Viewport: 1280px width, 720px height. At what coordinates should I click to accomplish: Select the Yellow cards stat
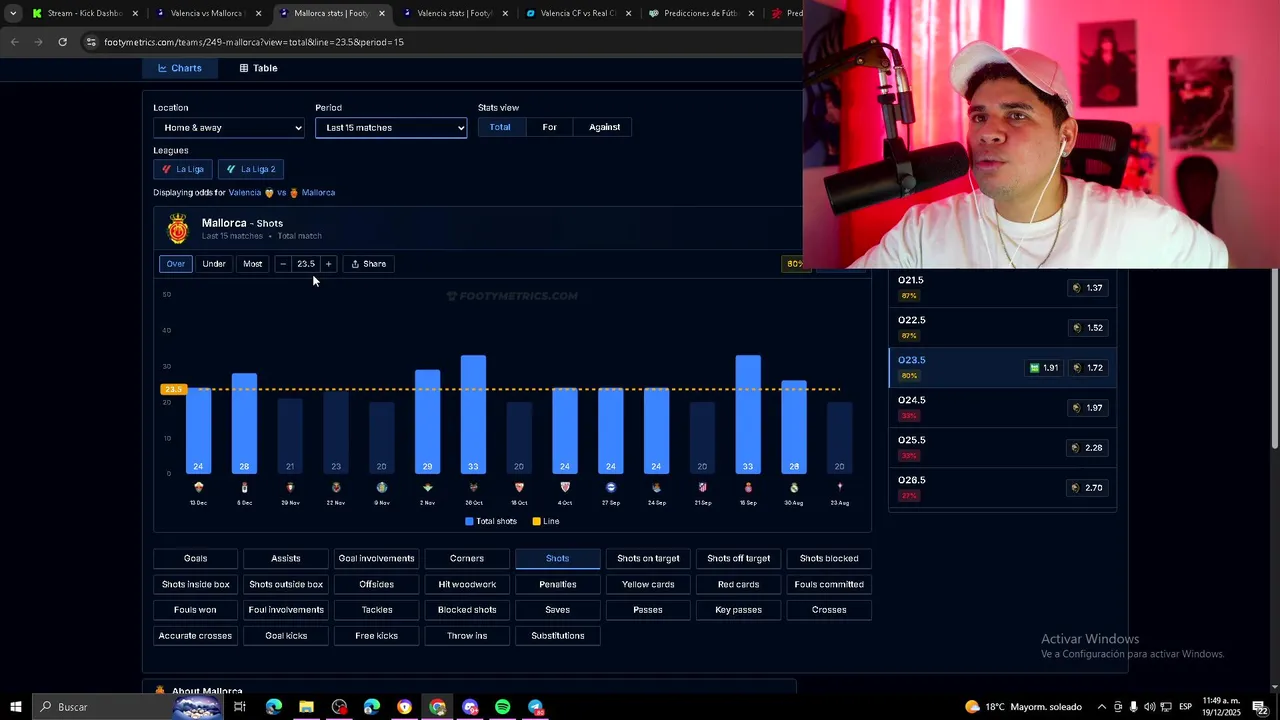coord(648,584)
